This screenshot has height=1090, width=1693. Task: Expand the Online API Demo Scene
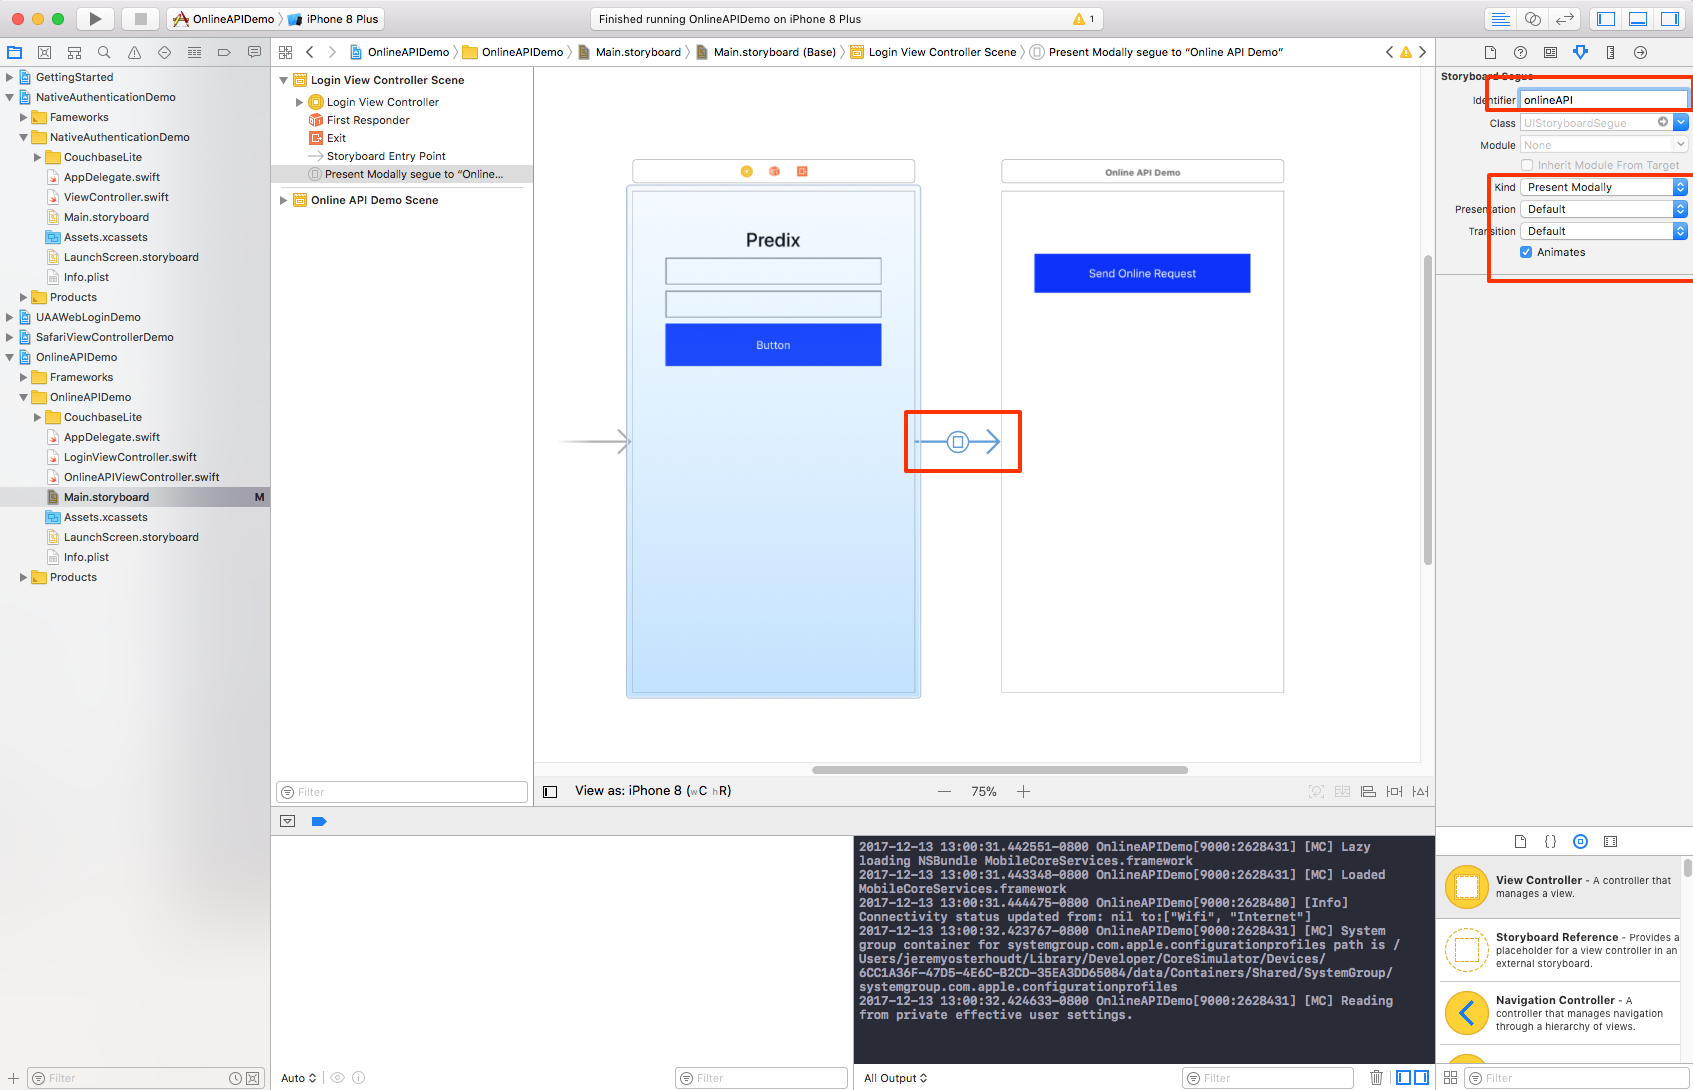(284, 200)
